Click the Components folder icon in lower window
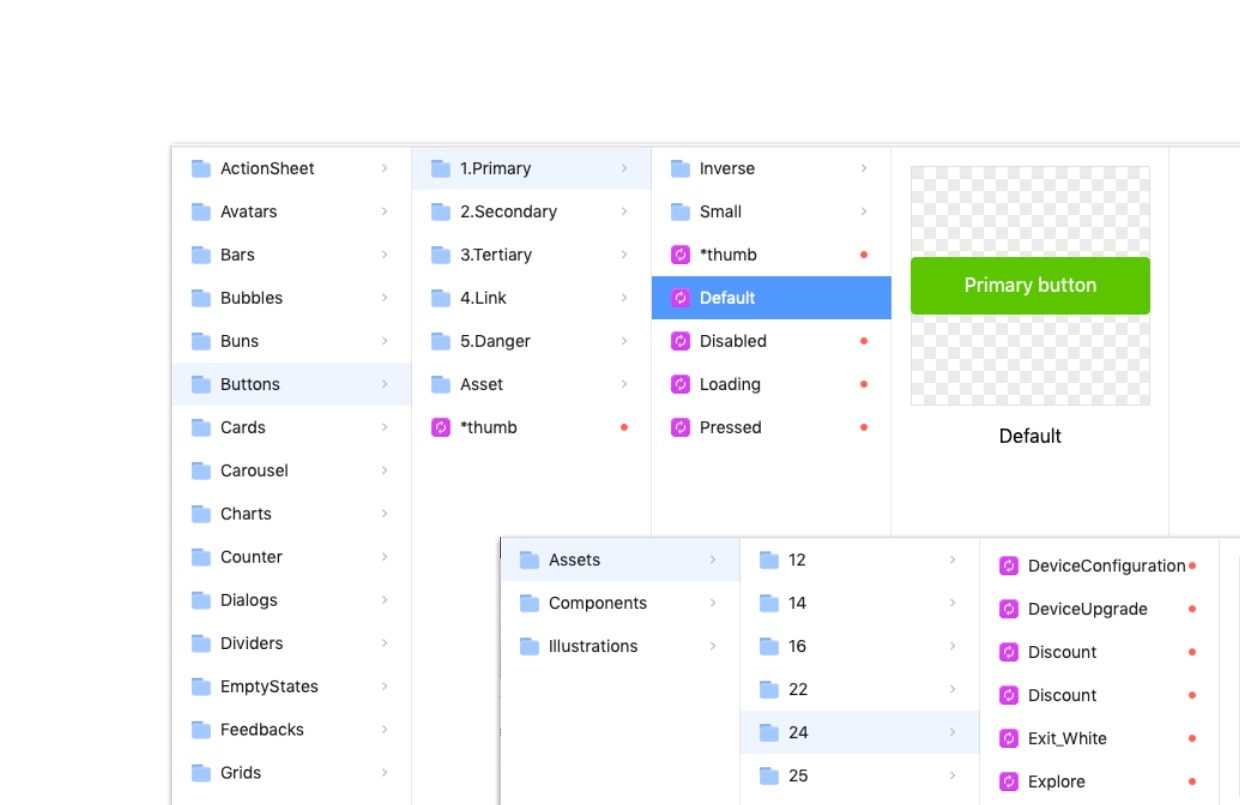 click(530, 603)
